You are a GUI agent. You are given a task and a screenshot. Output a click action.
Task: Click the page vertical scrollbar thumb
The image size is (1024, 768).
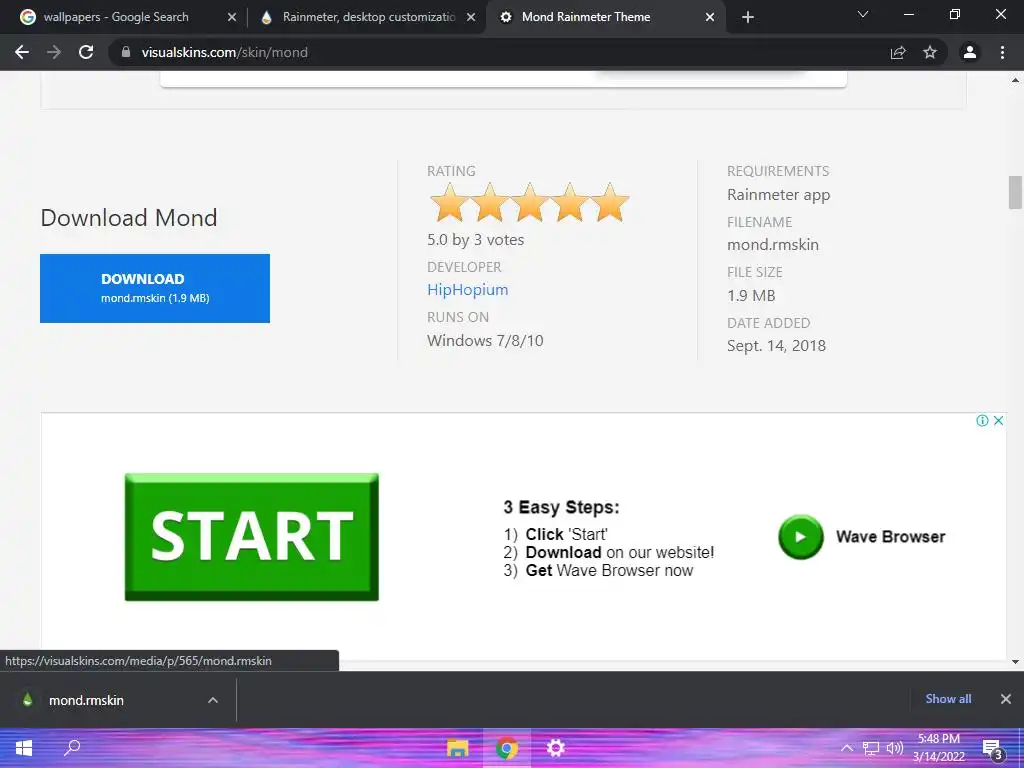[1015, 192]
